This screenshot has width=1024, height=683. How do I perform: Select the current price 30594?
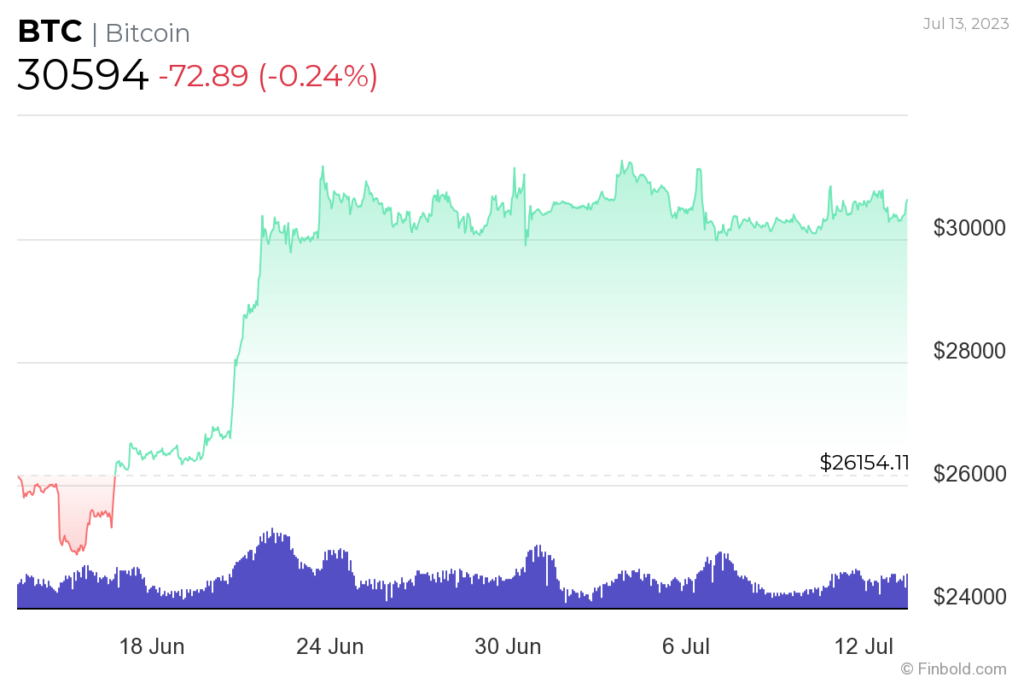click(x=82, y=75)
